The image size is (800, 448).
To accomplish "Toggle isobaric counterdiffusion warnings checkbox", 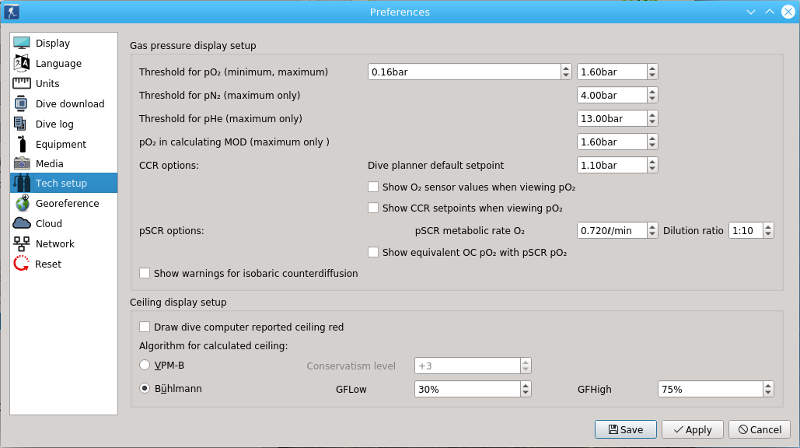I will click(x=146, y=273).
